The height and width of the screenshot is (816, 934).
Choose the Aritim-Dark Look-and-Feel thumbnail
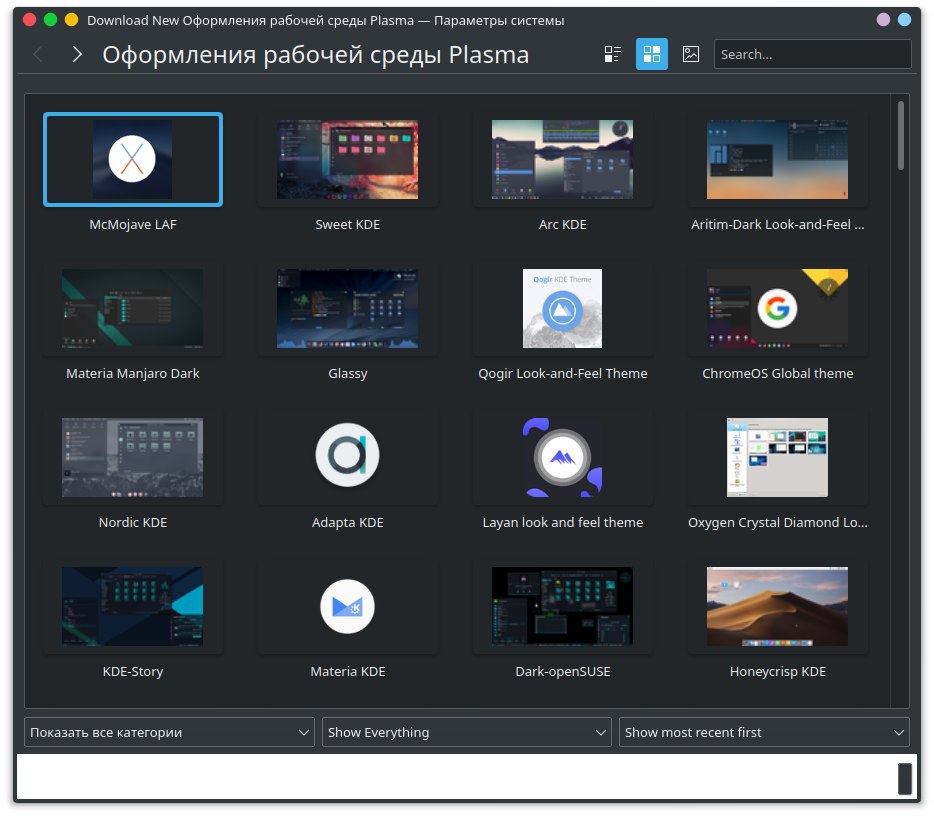click(777, 160)
